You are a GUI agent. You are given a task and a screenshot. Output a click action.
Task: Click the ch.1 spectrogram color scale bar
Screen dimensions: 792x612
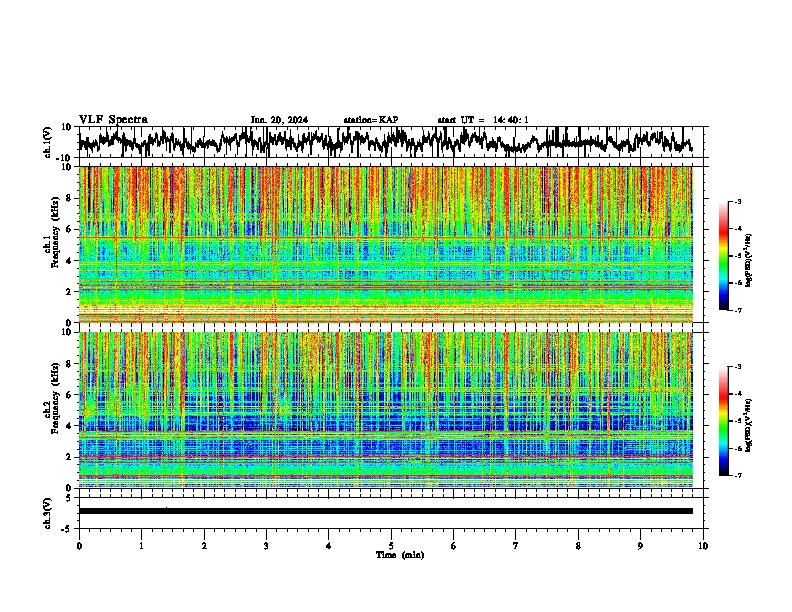(x=723, y=256)
